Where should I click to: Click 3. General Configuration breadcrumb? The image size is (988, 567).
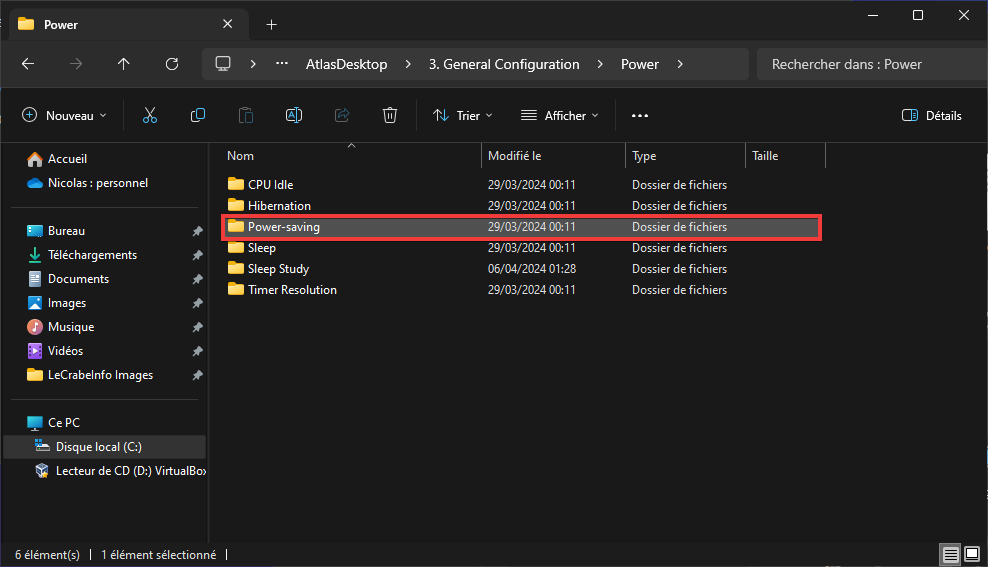tap(504, 64)
